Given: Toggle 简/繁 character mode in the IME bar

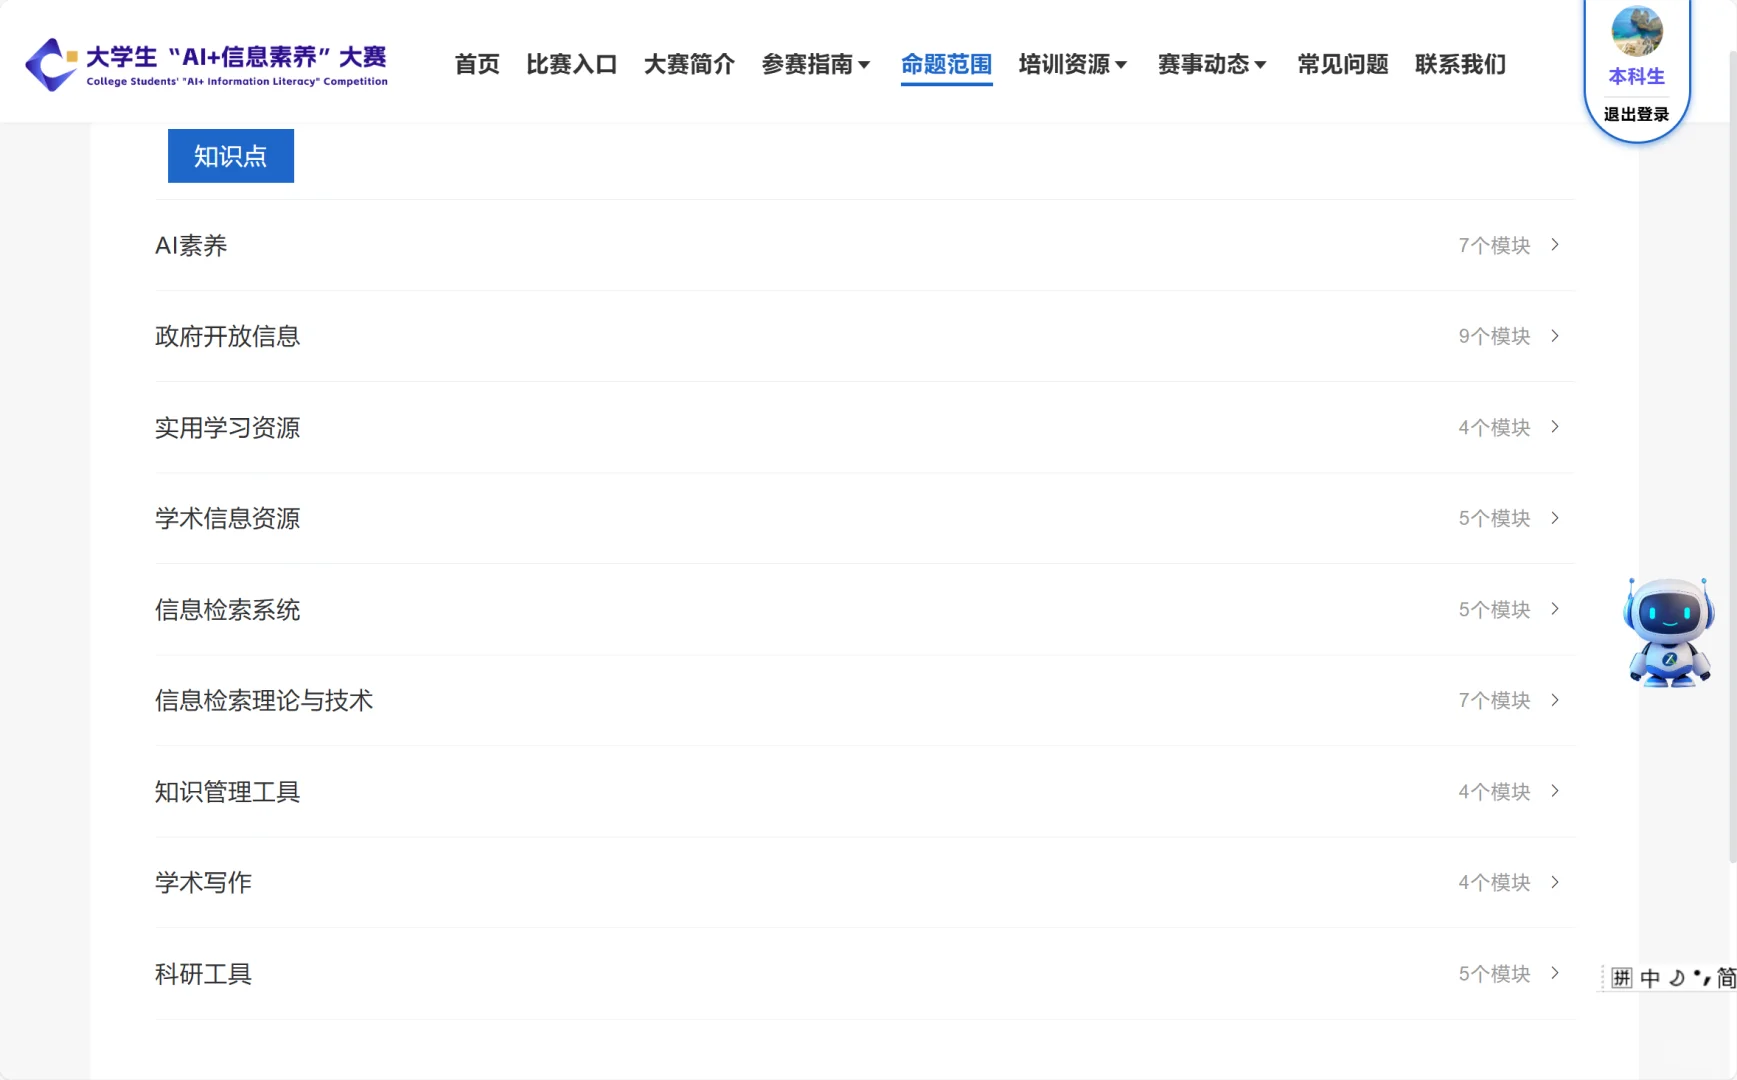Looking at the screenshot, I should (x=1727, y=978).
